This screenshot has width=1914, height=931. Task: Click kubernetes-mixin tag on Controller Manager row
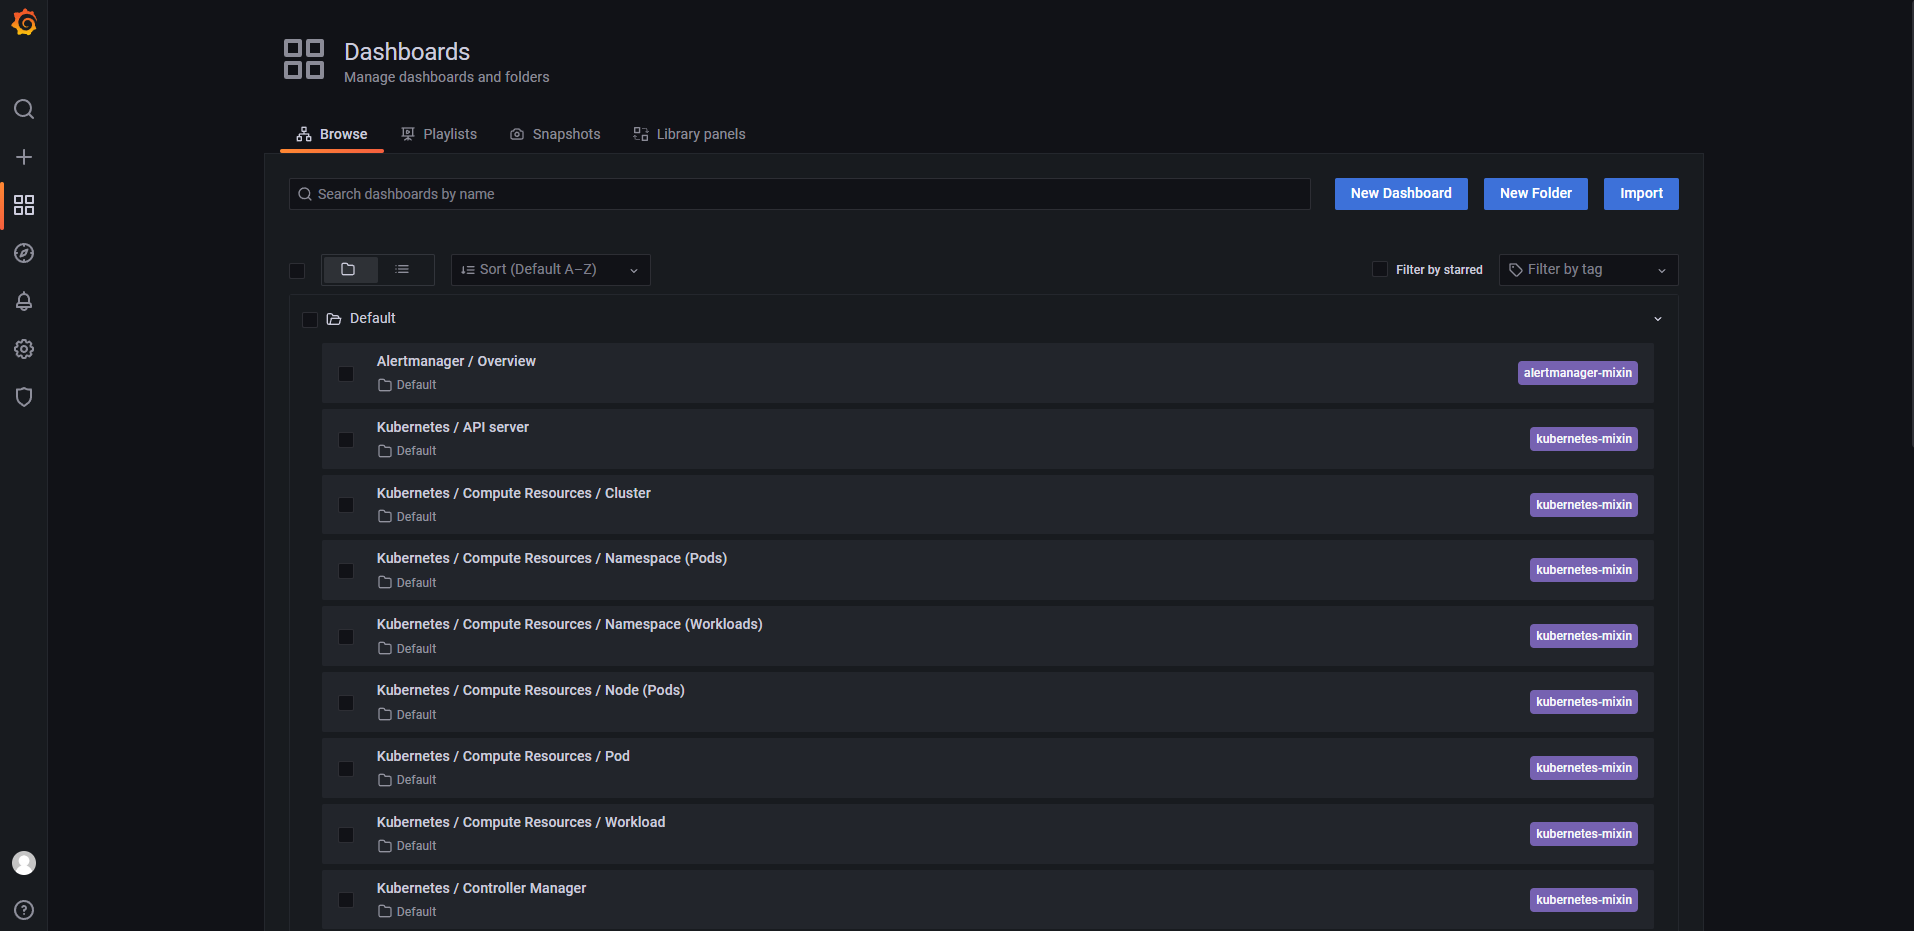click(x=1584, y=900)
